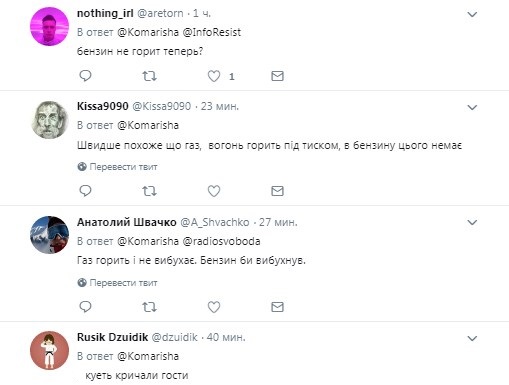Viewport: 509px width, 385px height.
Task: Expand options menu on Rusik Dzuidik's tweet
Action: tap(472, 338)
